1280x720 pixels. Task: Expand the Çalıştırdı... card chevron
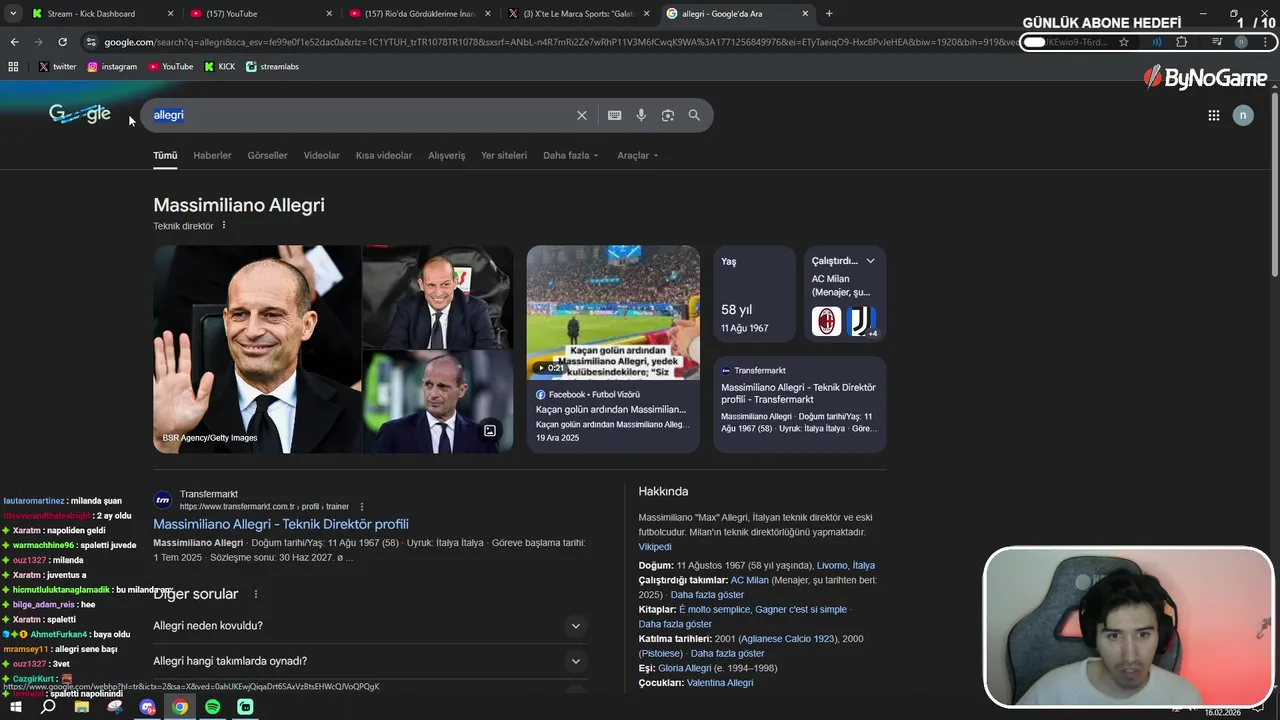870,261
